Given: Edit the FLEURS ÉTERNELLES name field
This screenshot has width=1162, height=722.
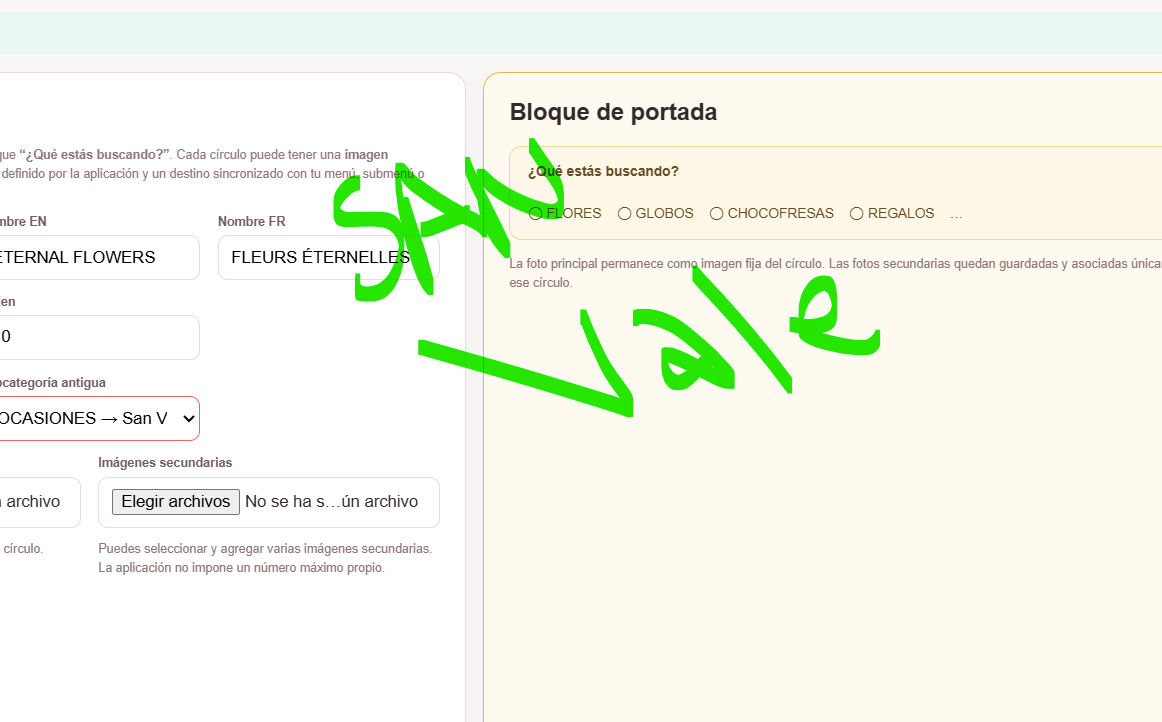Looking at the screenshot, I should click(x=328, y=257).
